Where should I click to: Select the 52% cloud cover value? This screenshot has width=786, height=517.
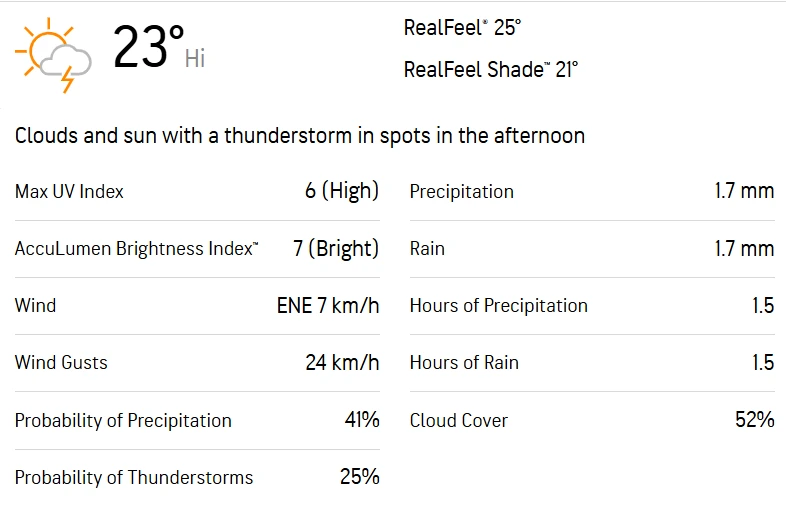755,420
